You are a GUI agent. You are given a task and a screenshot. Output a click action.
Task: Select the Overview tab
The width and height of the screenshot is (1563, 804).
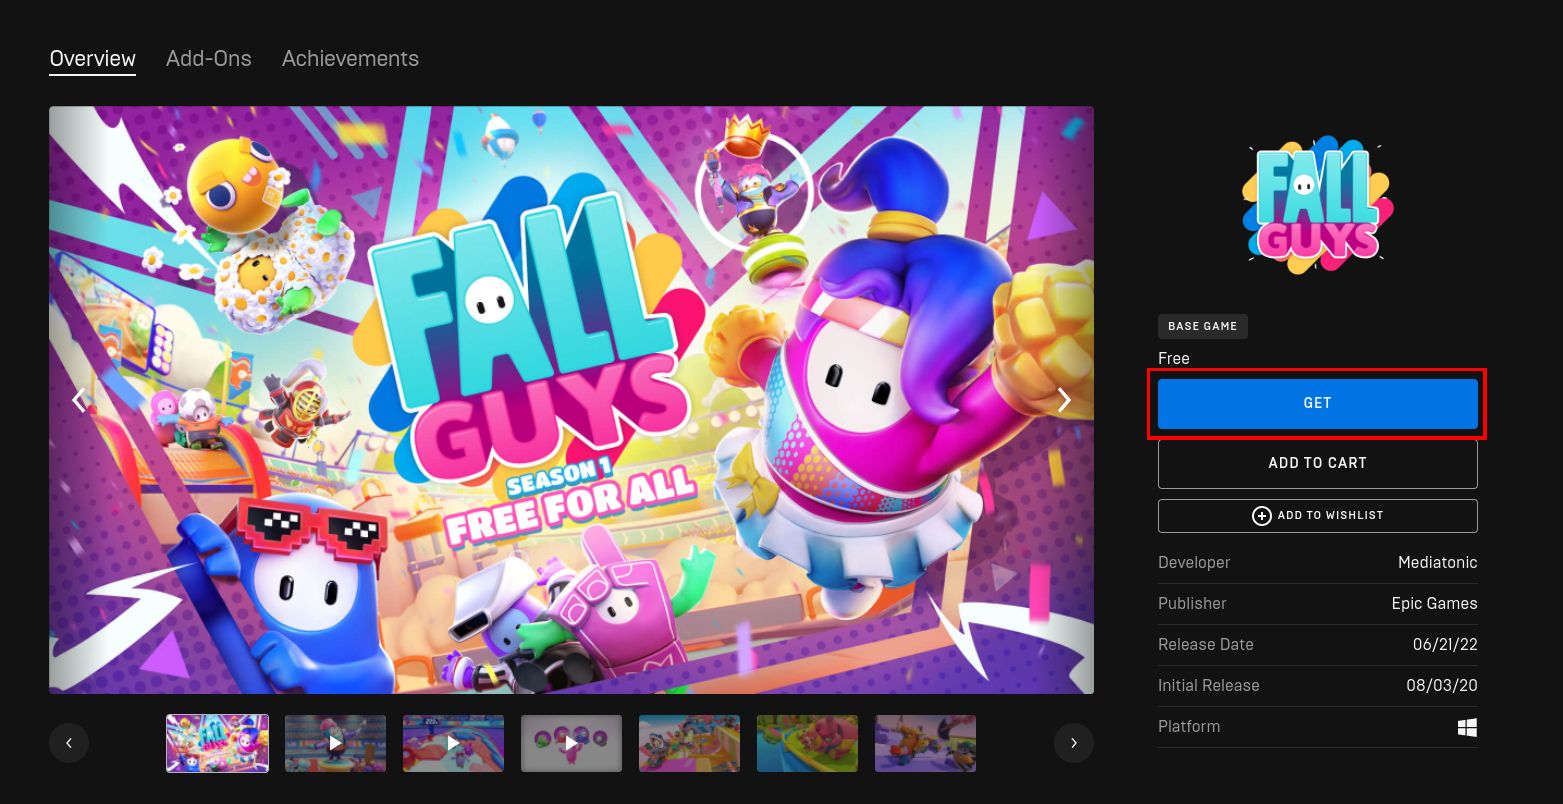click(92, 58)
